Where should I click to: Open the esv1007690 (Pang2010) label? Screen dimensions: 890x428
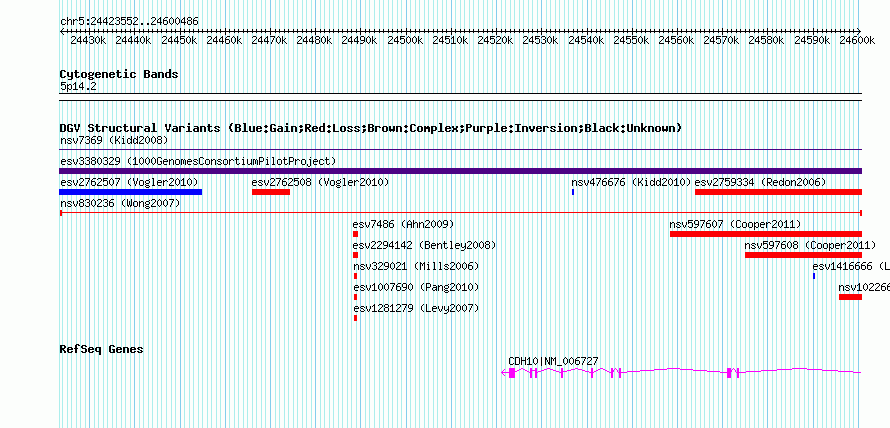click(x=417, y=287)
